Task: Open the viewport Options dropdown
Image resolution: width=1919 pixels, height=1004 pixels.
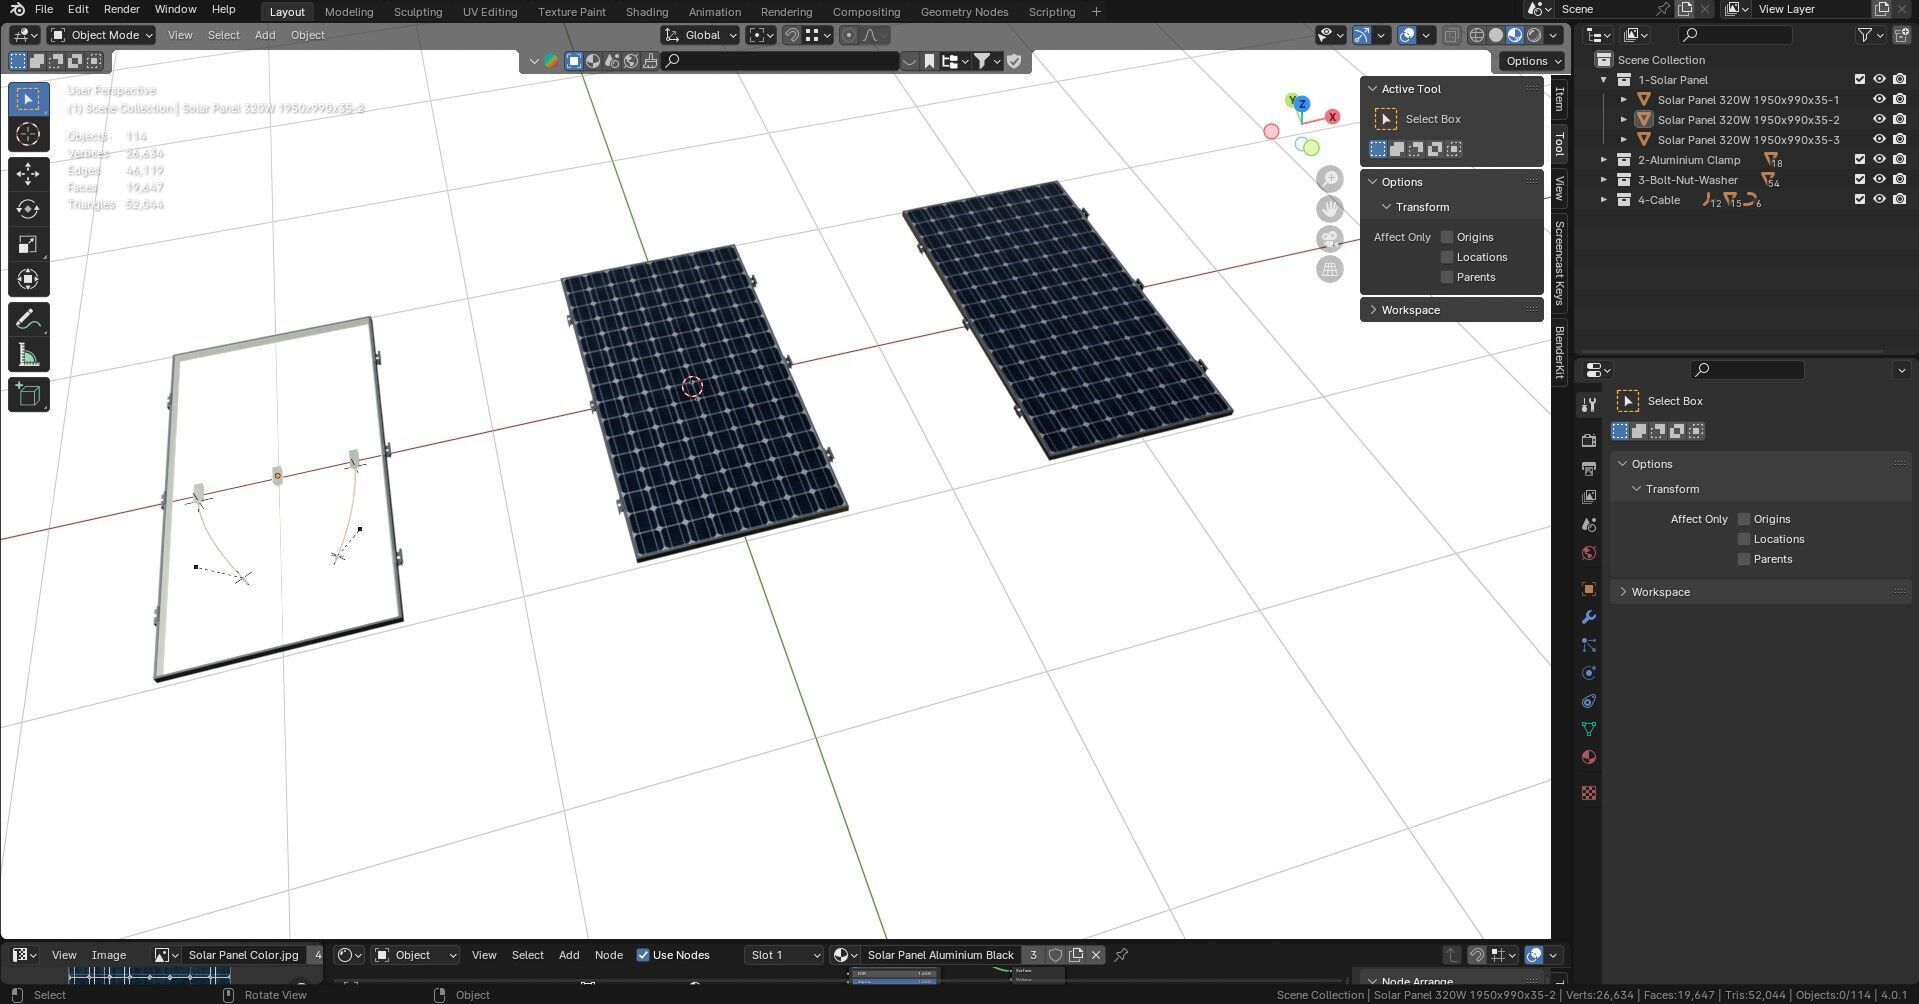Action: pyautogui.click(x=1531, y=61)
